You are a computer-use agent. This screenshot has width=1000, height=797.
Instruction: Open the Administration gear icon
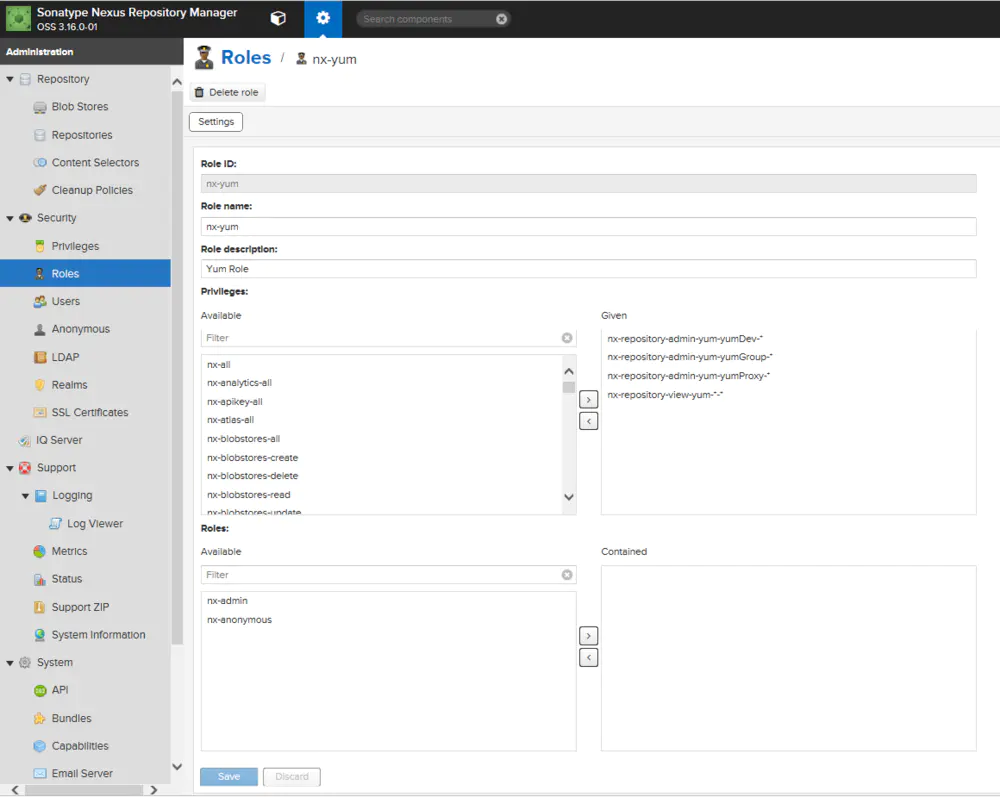click(x=323, y=18)
